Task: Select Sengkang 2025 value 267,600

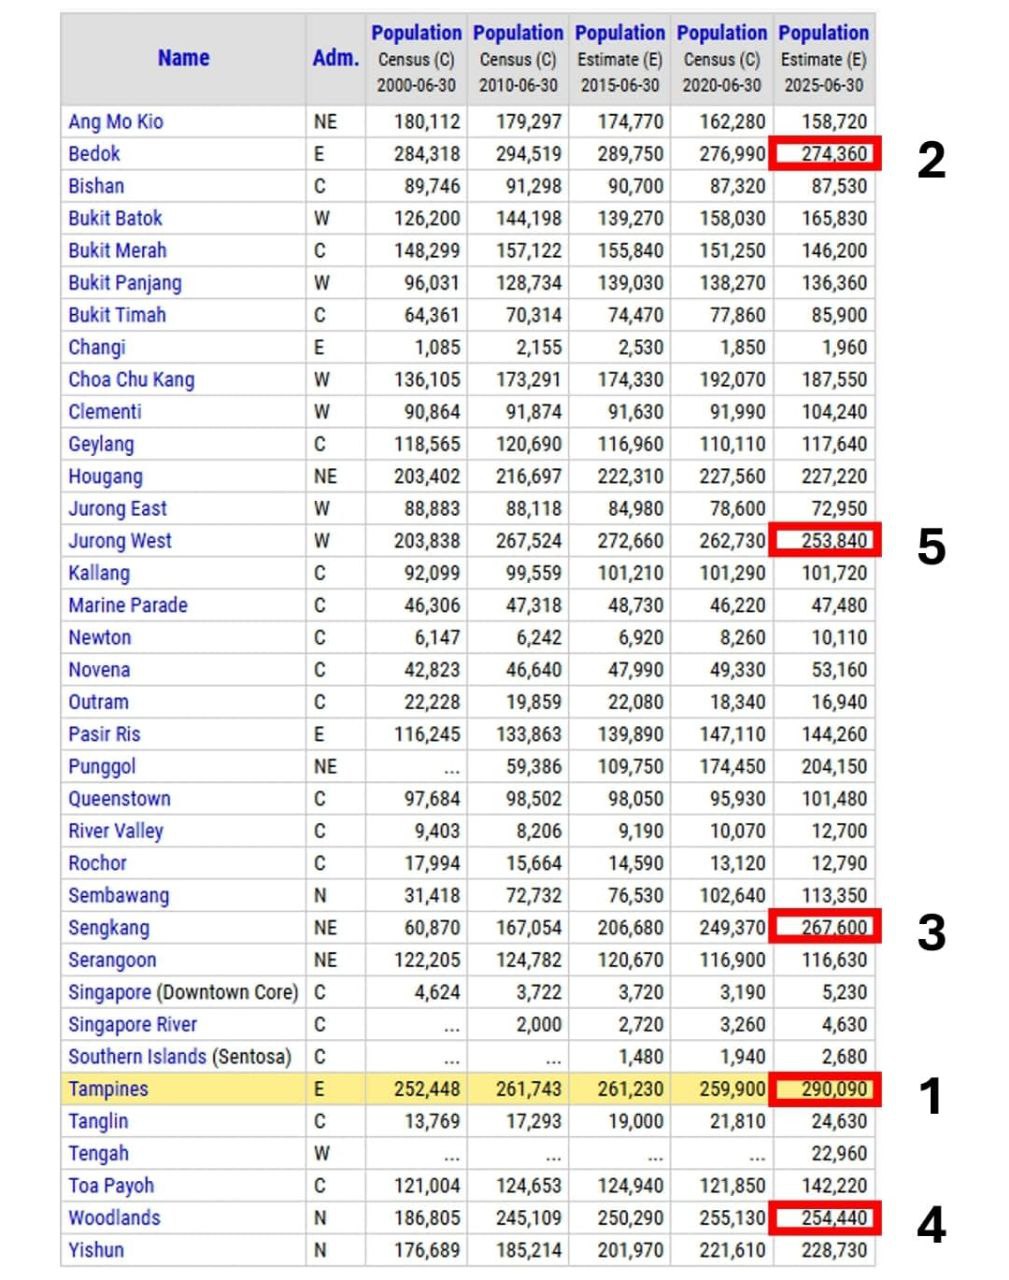Action: (834, 927)
